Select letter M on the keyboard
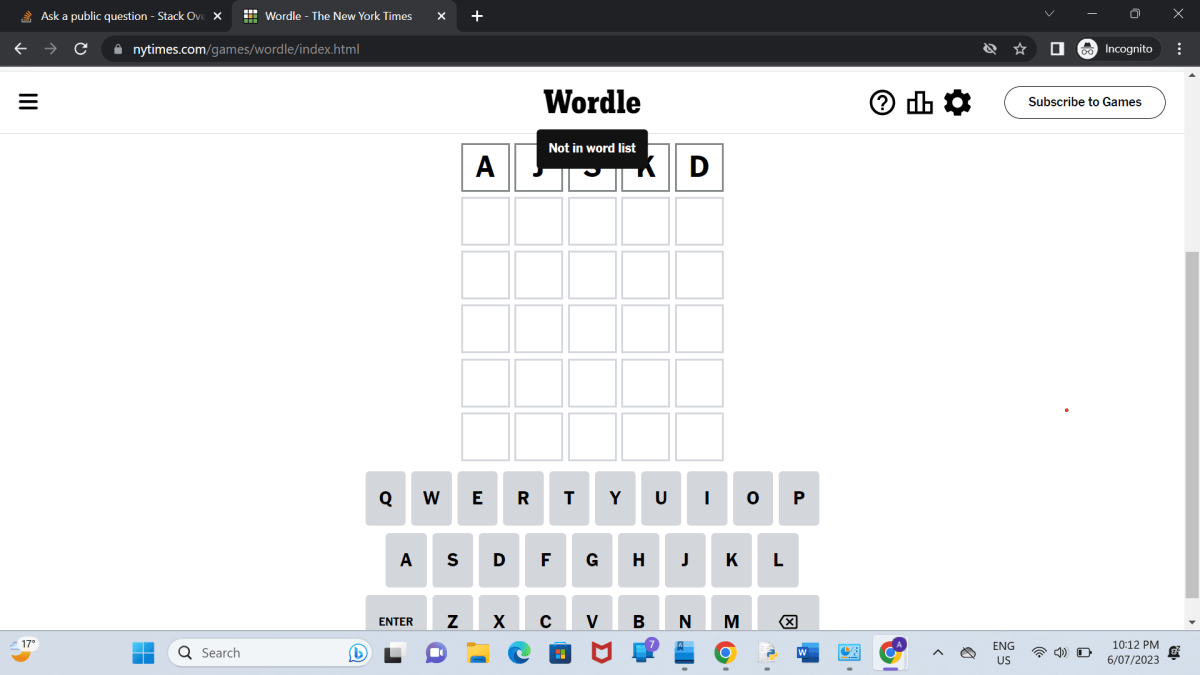 pyautogui.click(x=731, y=620)
